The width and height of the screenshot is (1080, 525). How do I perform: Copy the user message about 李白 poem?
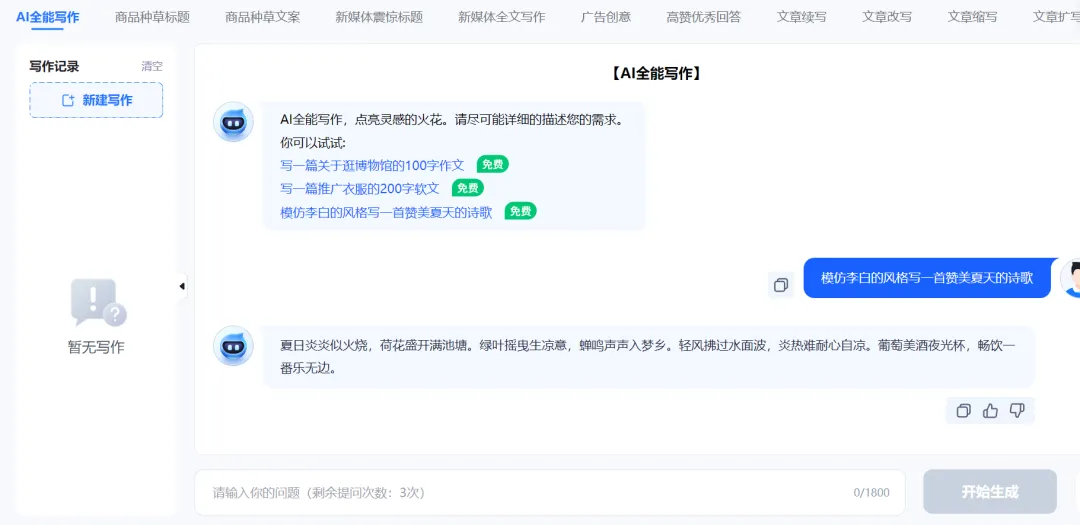tap(781, 285)
